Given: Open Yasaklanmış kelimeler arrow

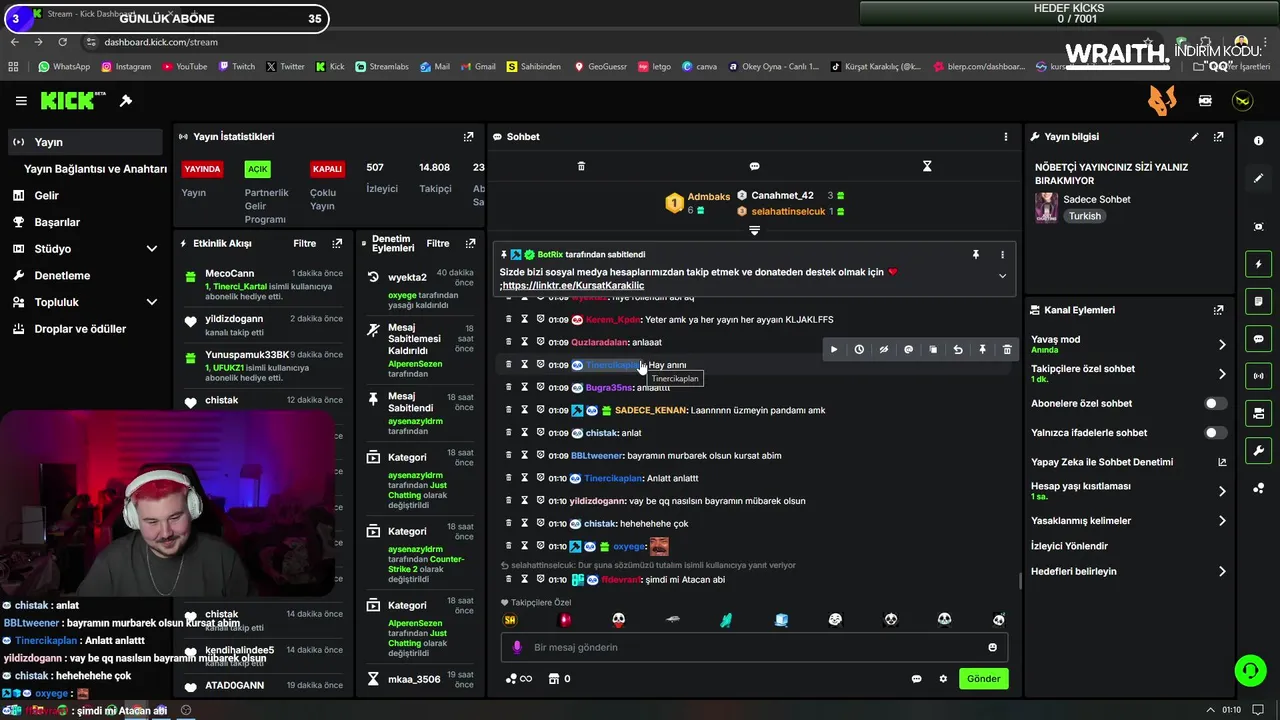Looking at the screenshot, I should 1222,521.
